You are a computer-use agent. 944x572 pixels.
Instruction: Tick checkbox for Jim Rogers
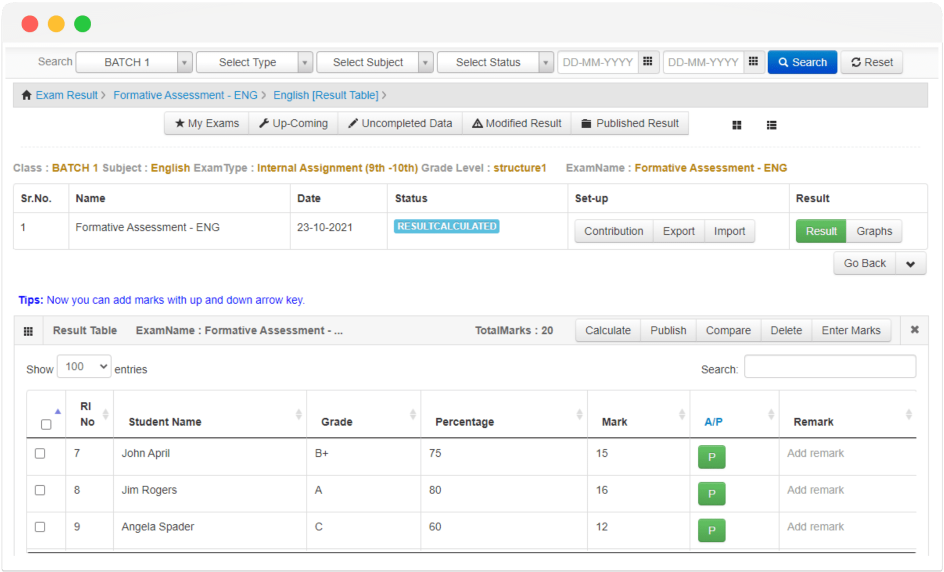click(40, 490)
